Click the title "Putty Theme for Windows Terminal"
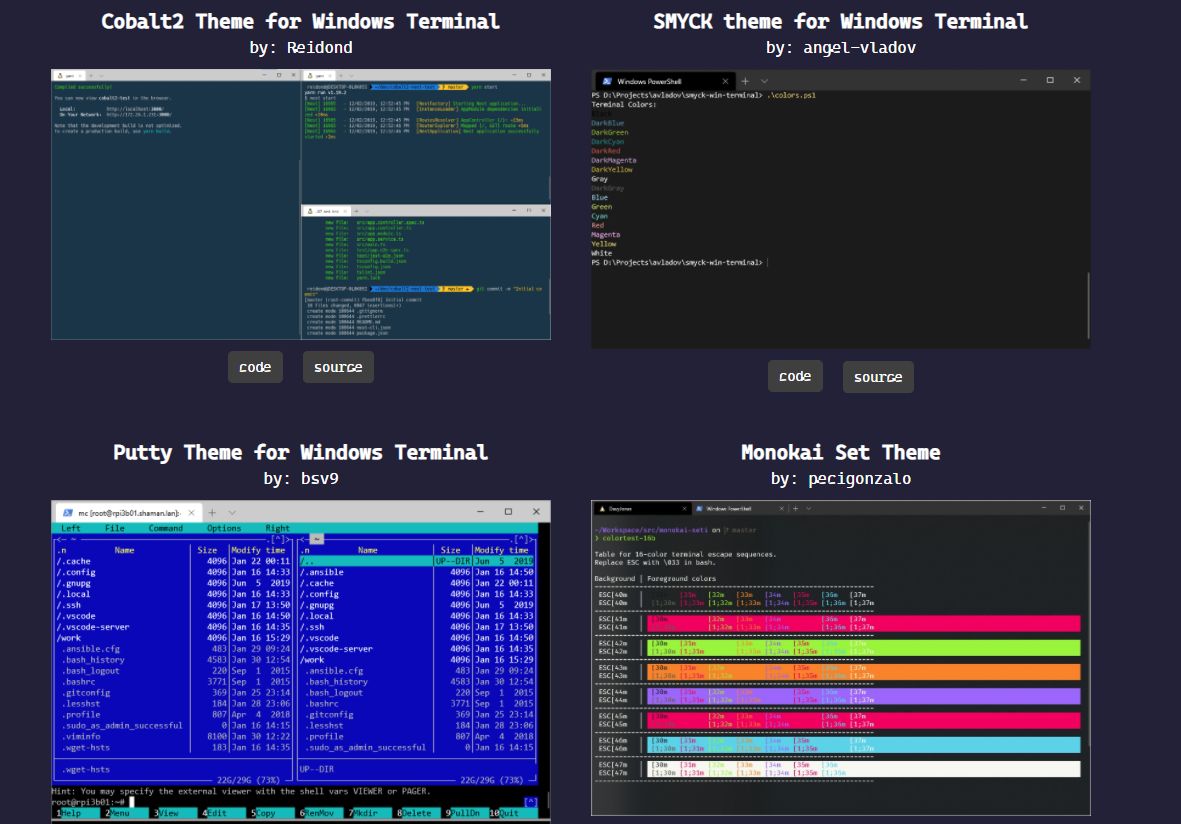Screen dimensions: 1181x824 pos(301,452)
